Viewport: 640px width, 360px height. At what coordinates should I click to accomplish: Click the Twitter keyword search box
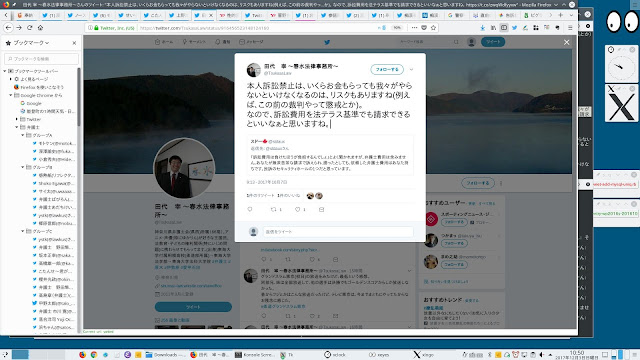429,42
